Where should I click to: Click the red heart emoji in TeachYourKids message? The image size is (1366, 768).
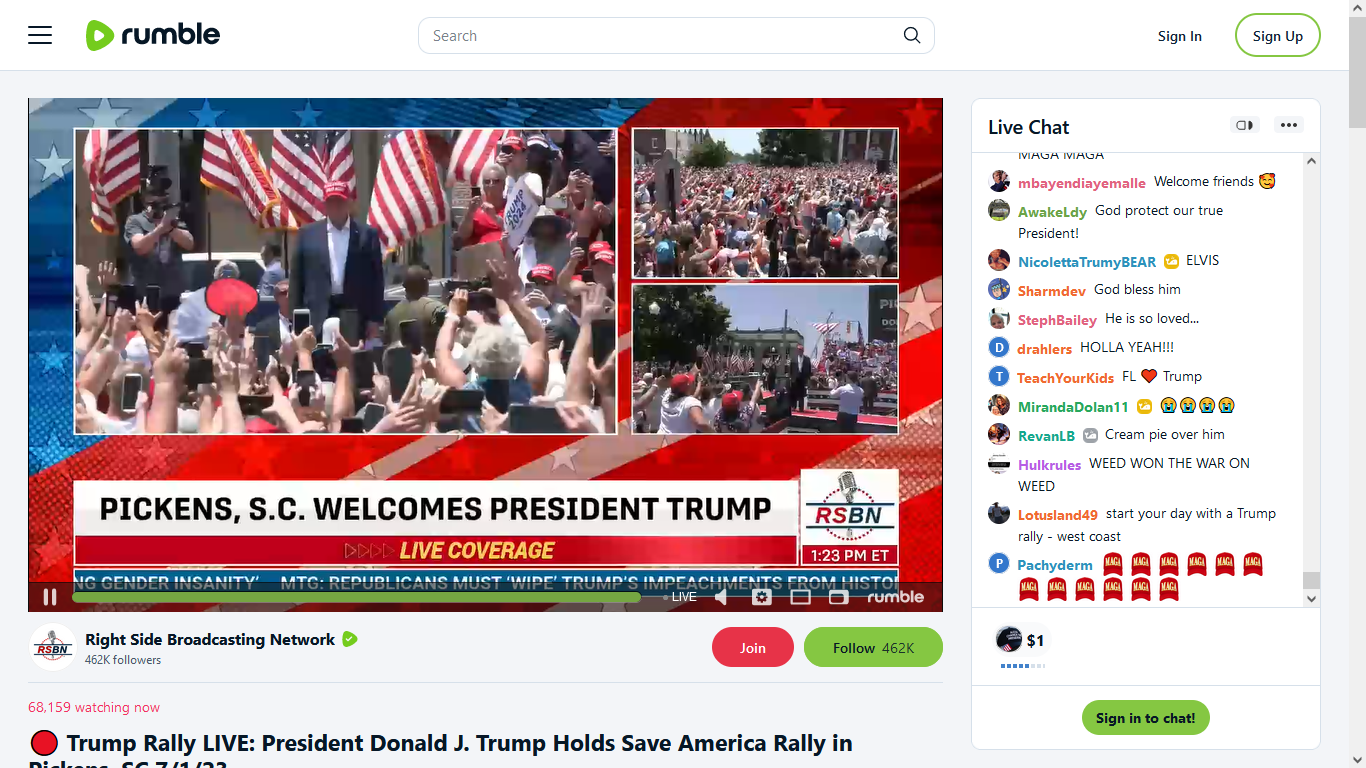pyautogui.click(x=1149, y=377)
